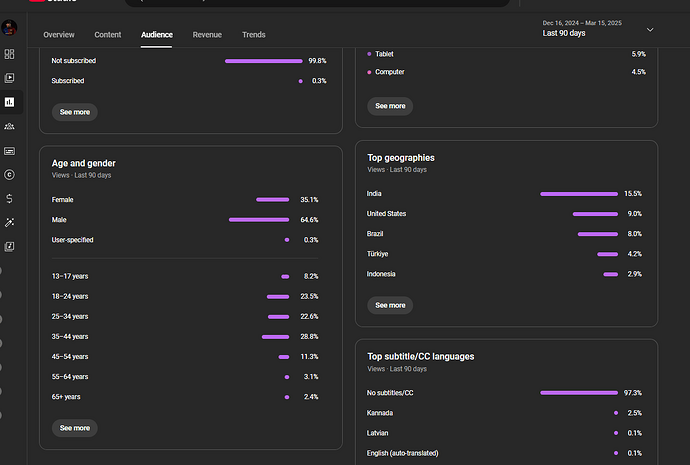Select the 35–44 years age row

click(185, 337)
